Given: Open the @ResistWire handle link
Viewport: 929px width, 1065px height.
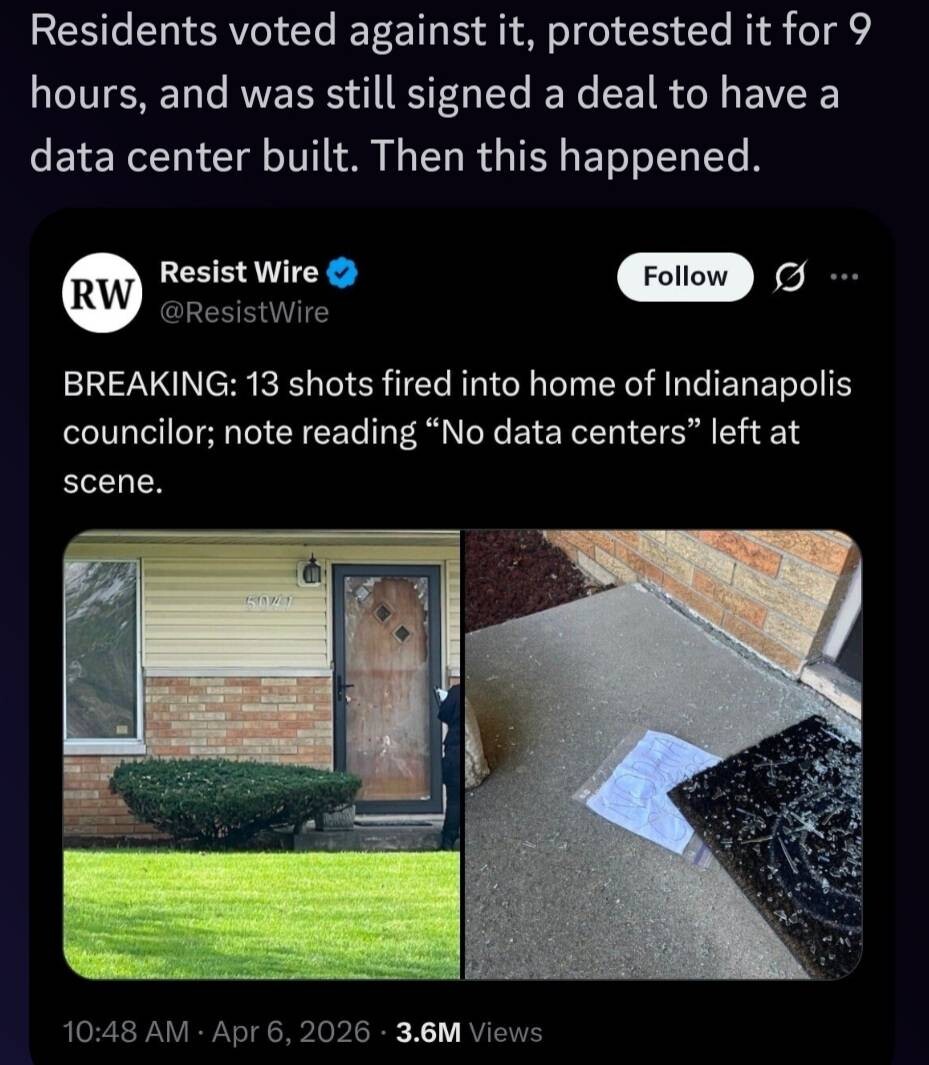Looking at the screenshot, I should click(244, 312).
